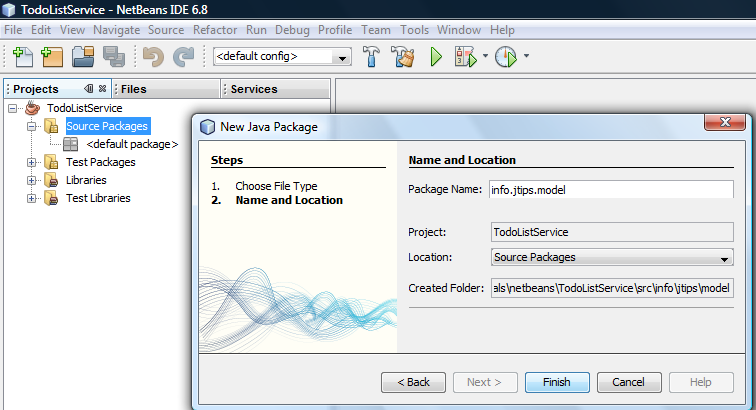Close the Projects panel tab

pyautogui.click(x=102, y=89)
